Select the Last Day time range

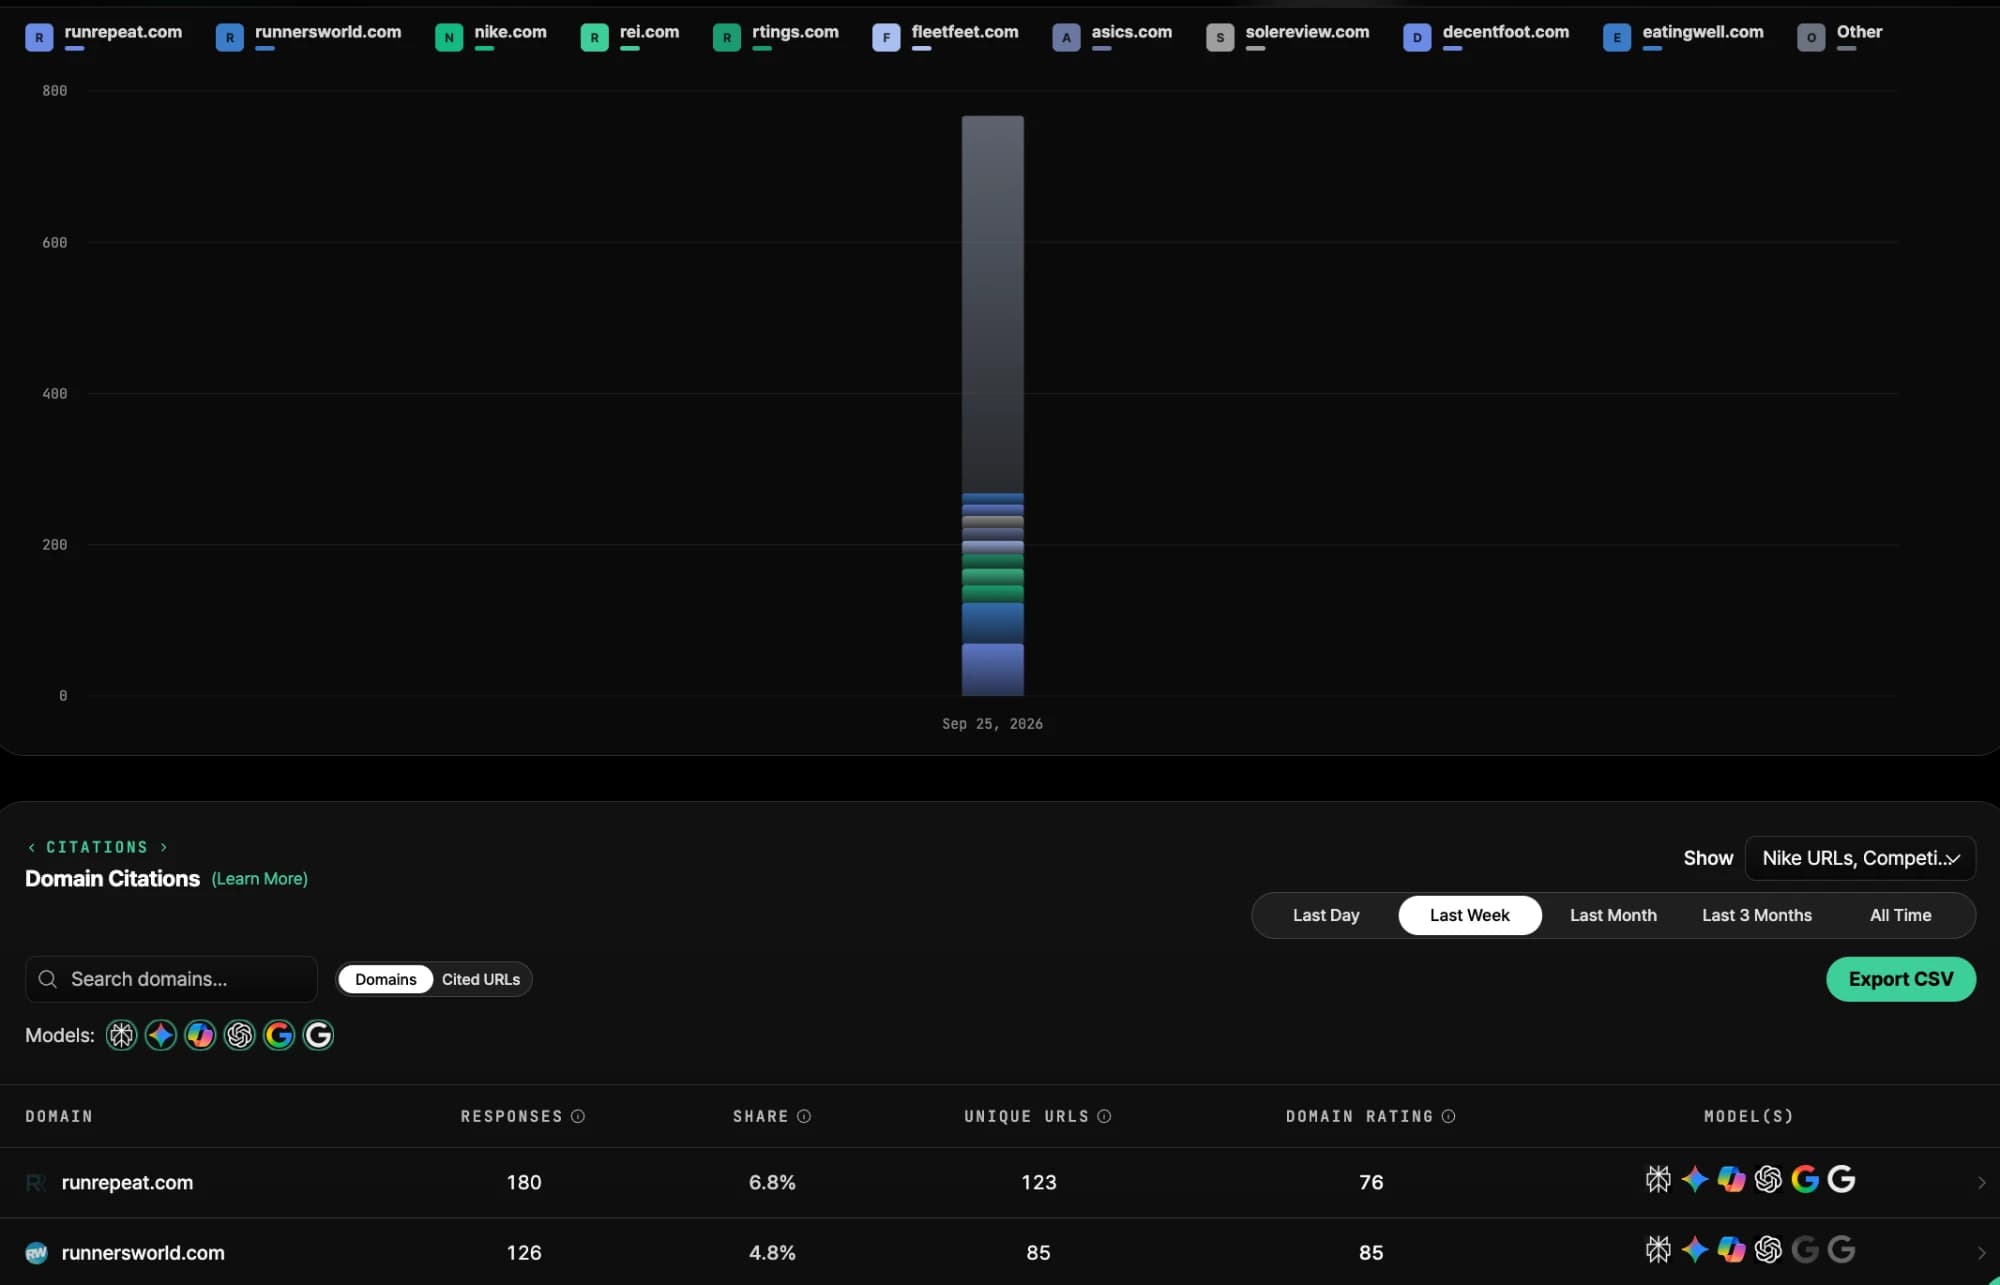[x=1326, y=915]
